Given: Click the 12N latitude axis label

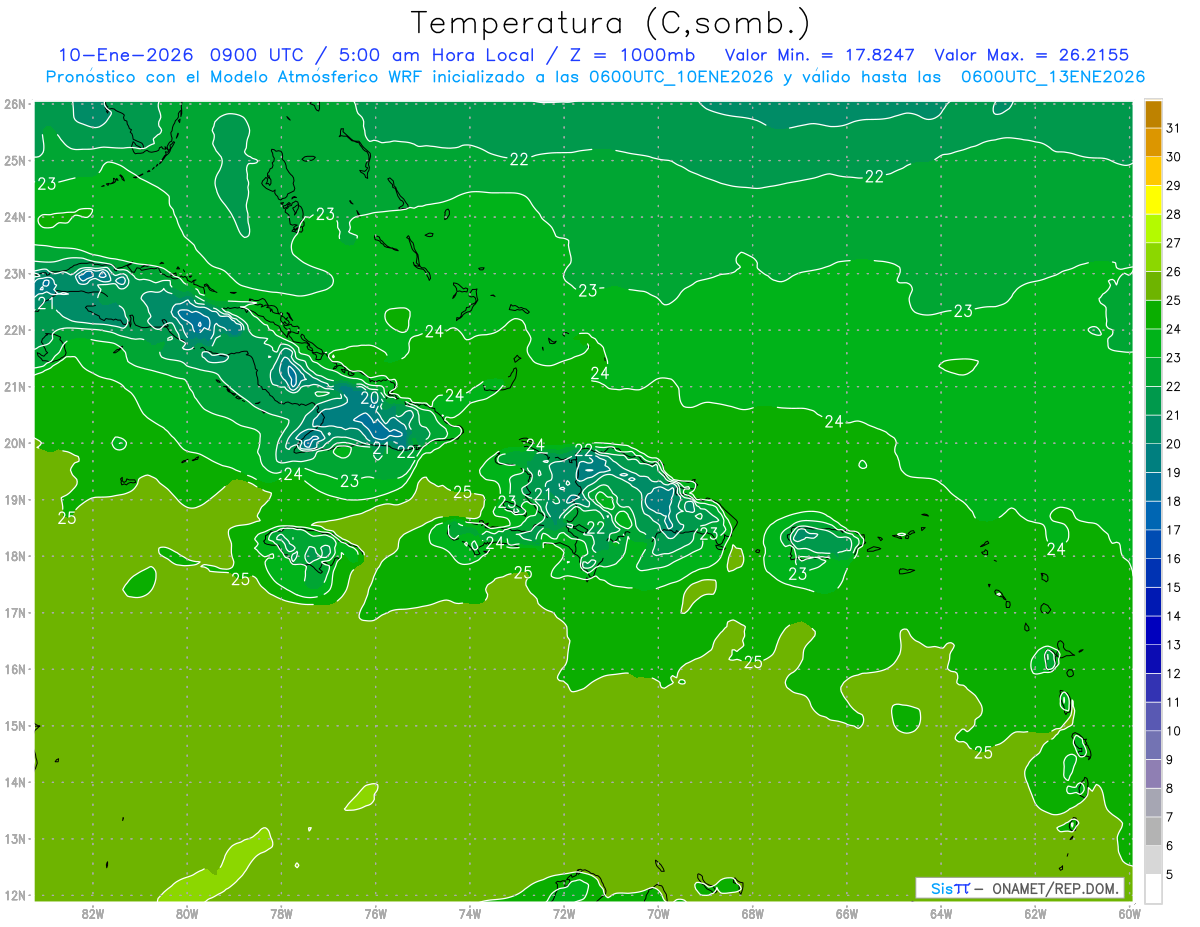Looking at the screenshot, I should point(15,895).
